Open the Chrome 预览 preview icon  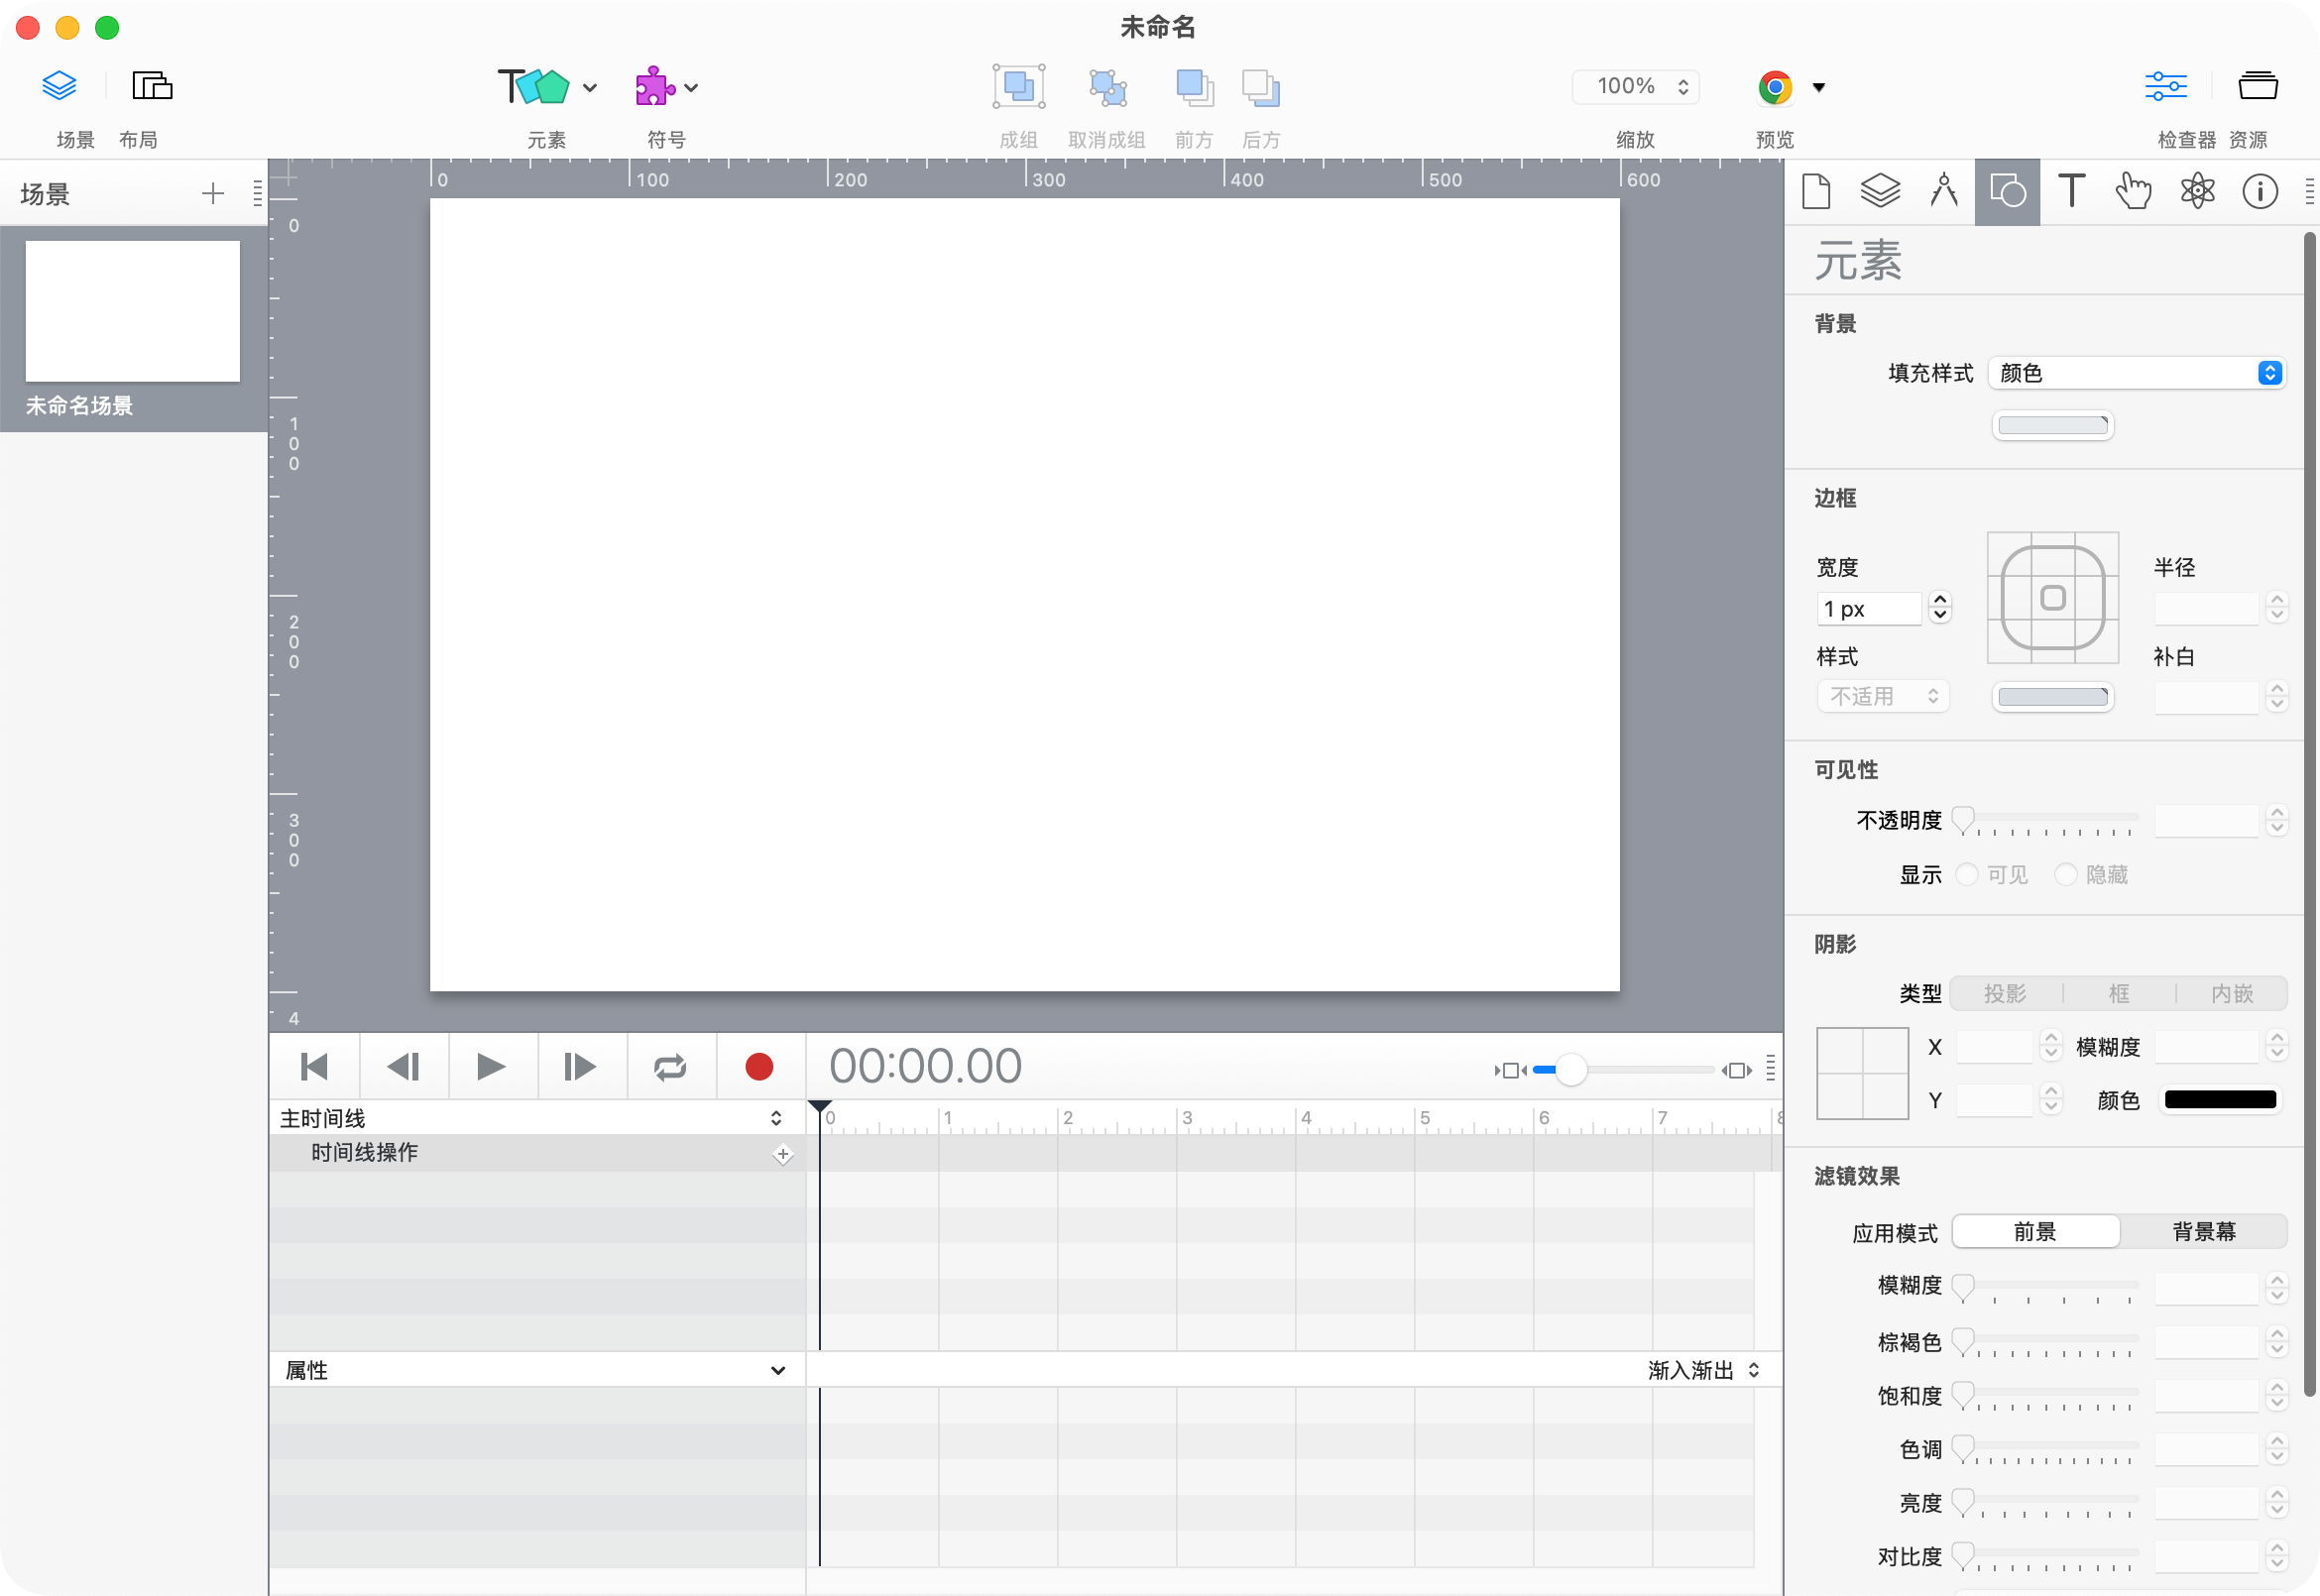(x=1774, y=87)
